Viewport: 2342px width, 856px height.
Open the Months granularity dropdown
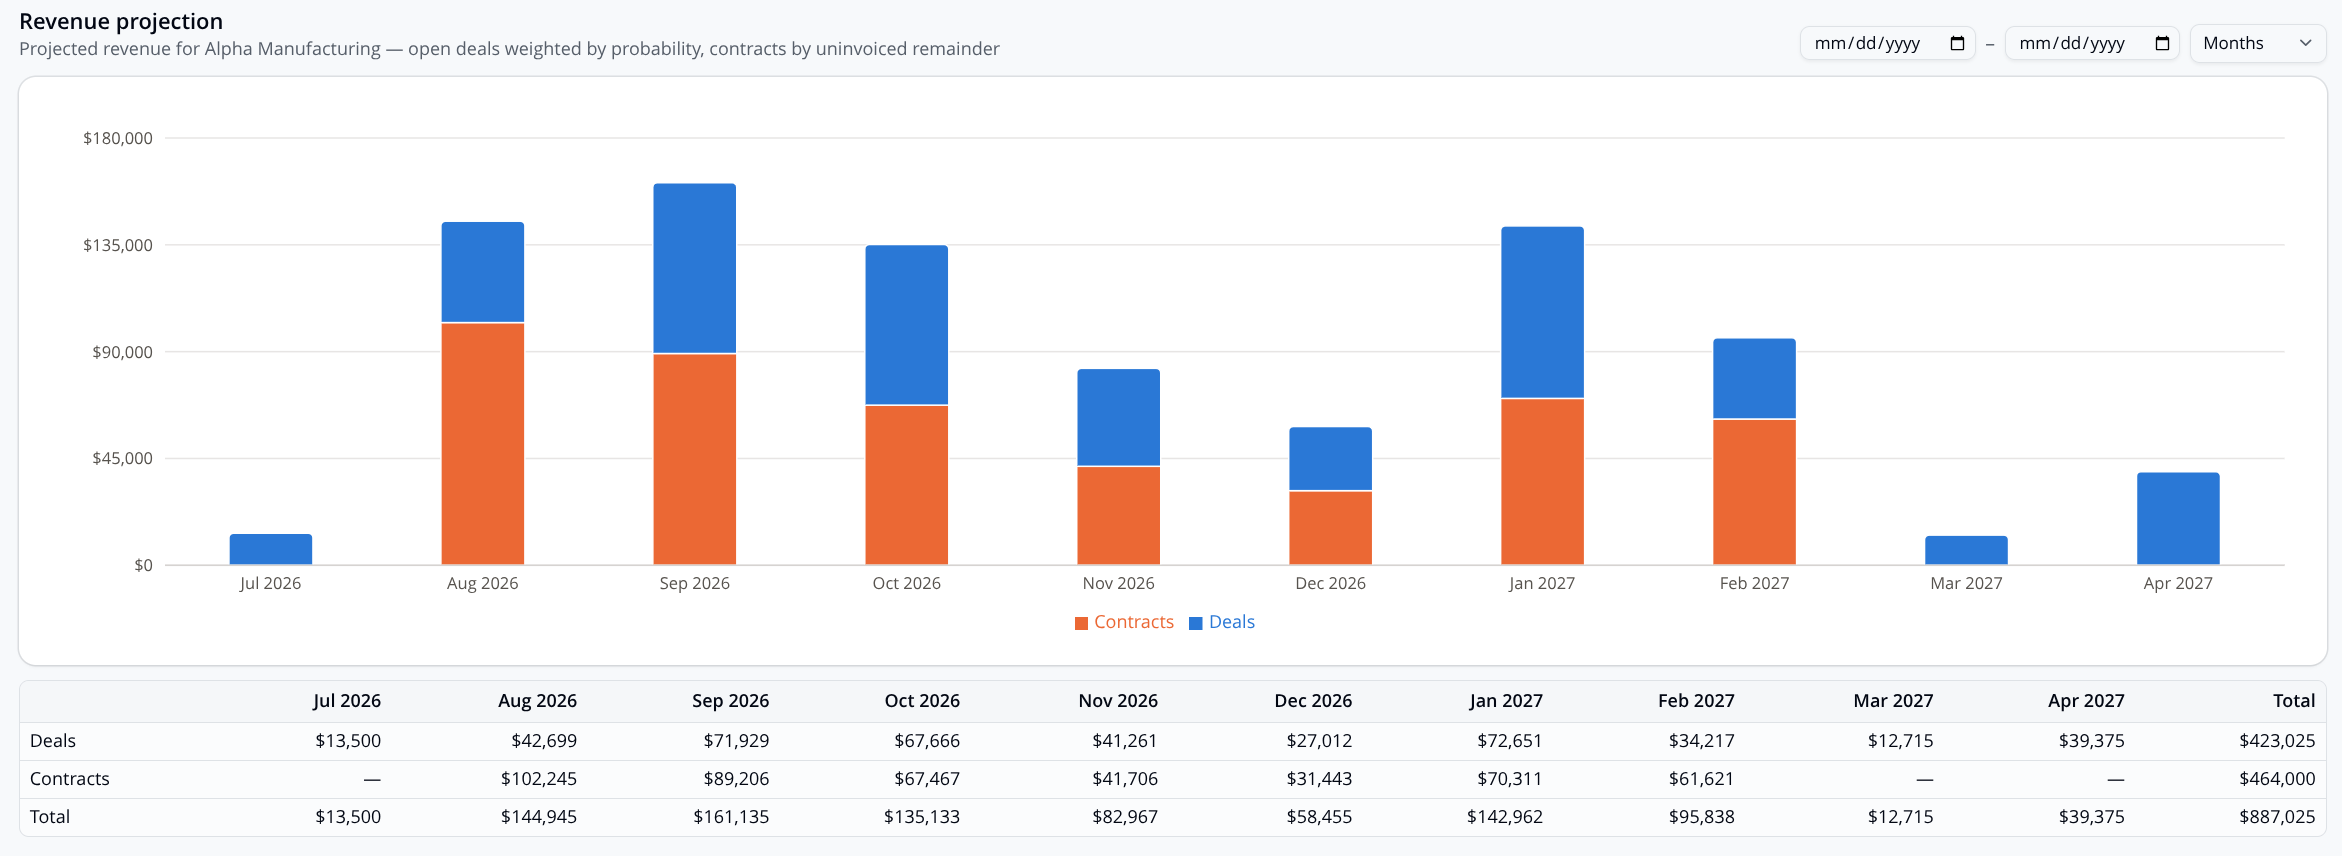click(x=2257, y=43)
